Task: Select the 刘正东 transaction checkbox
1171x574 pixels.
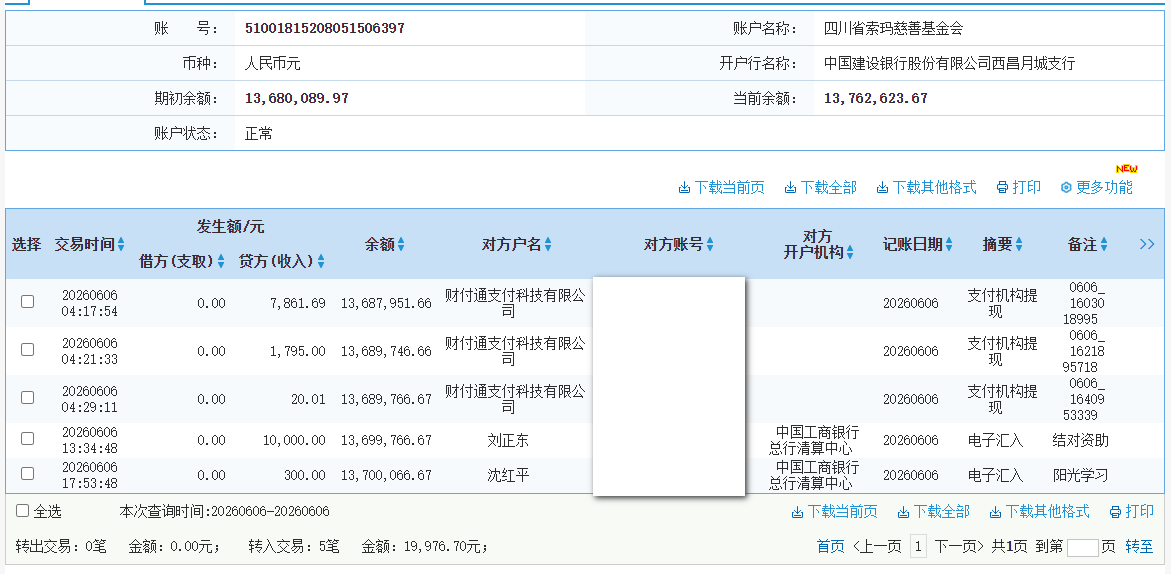Action: (x=28, y=438)
